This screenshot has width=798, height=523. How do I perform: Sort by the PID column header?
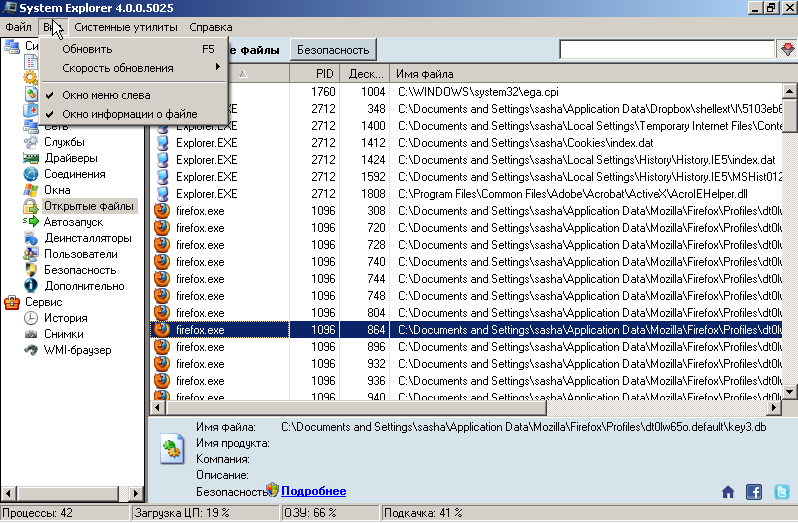pos(315,74)
